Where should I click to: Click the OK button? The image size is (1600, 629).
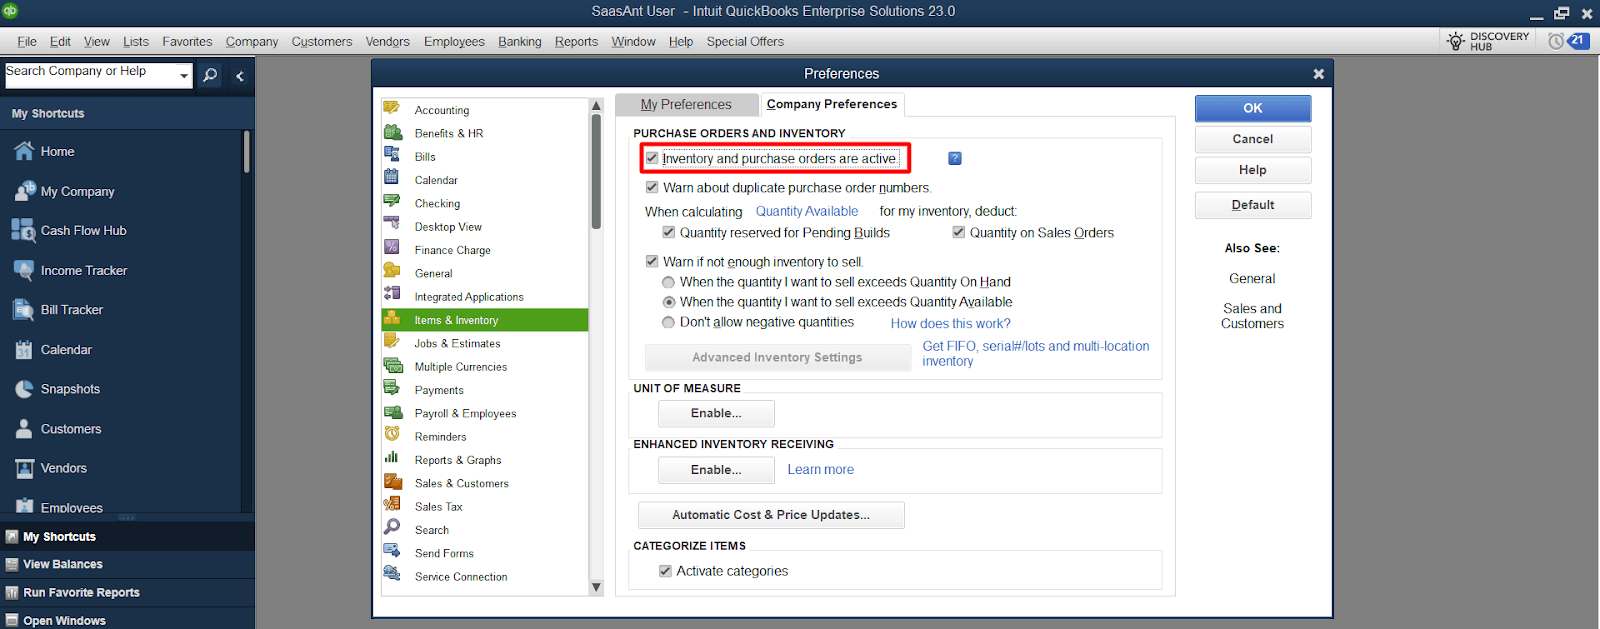click(x=1253, y=108)
